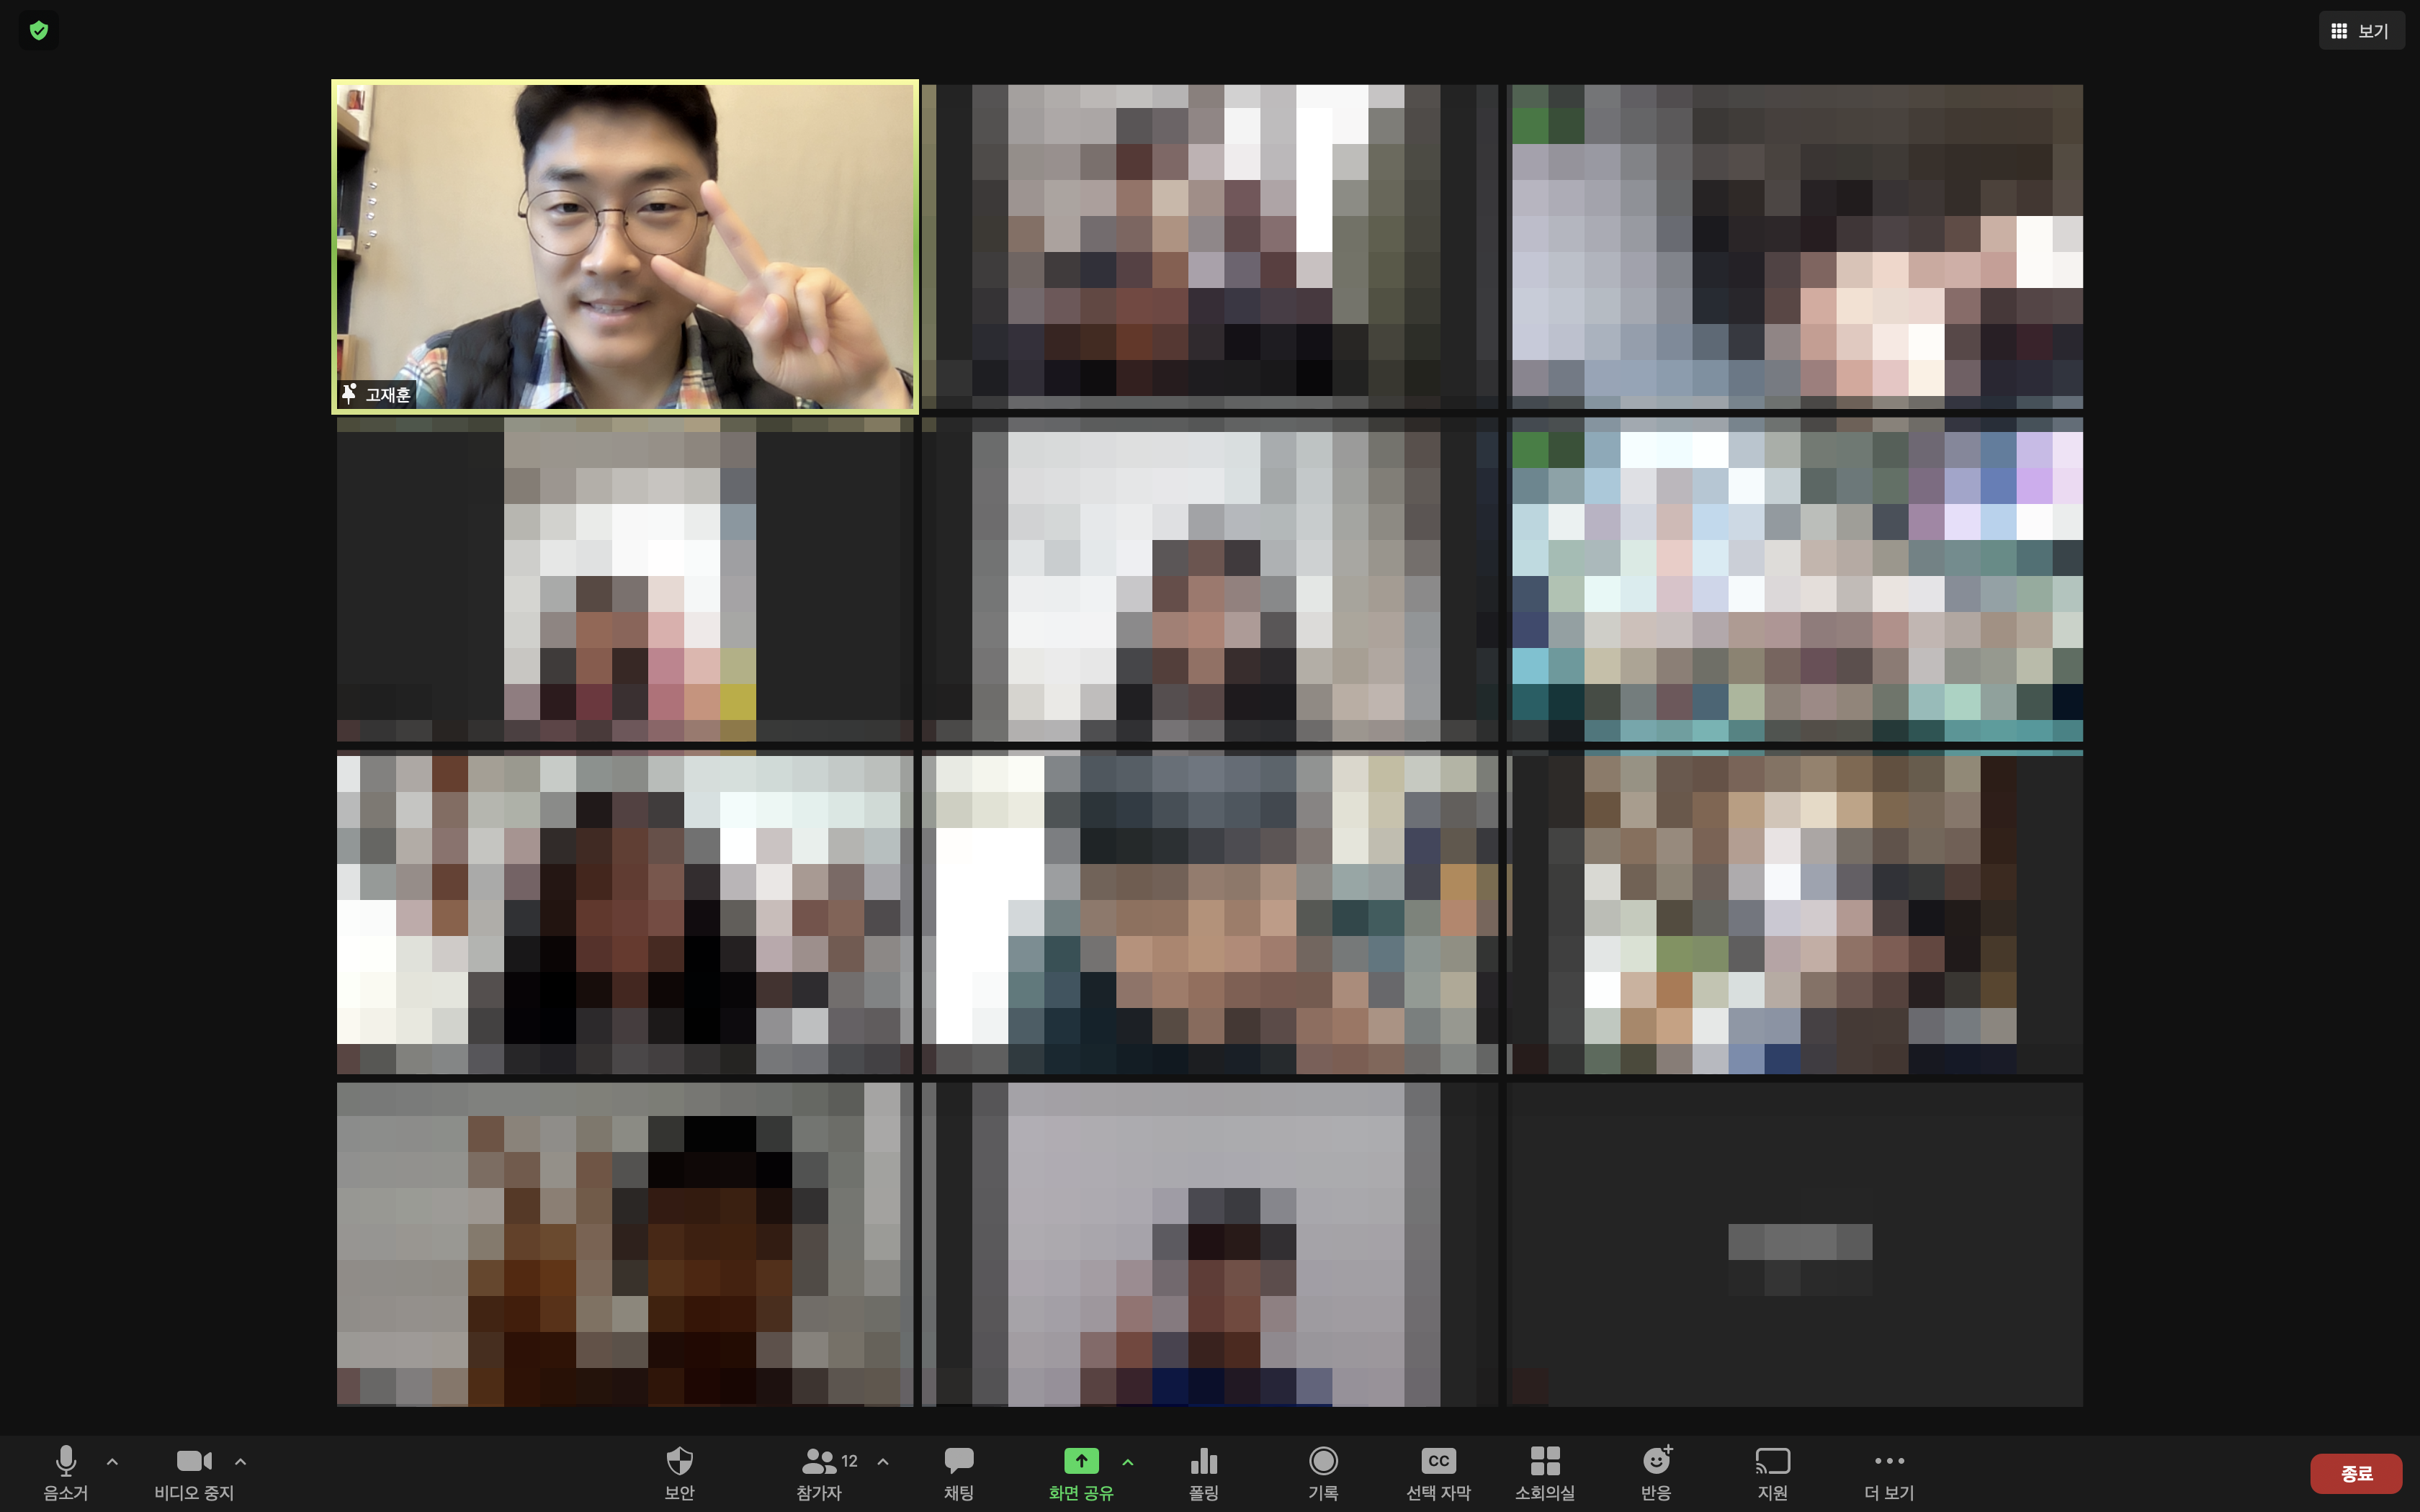Open the 채팅 chat bubble
The height and width of the screenshot is (1512, 2420).
pyautogui.click(x=958, y=1471)
